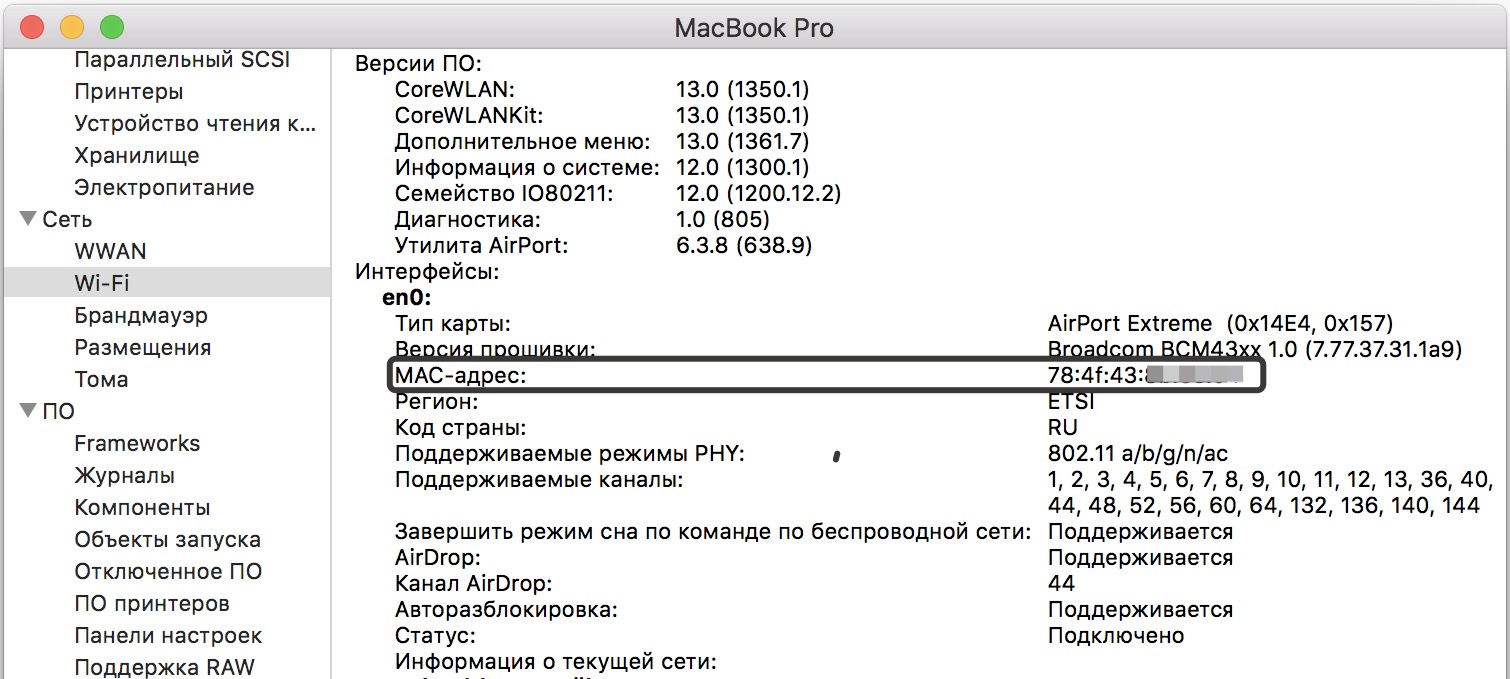Click the Канал AirDrop: label

474,583
